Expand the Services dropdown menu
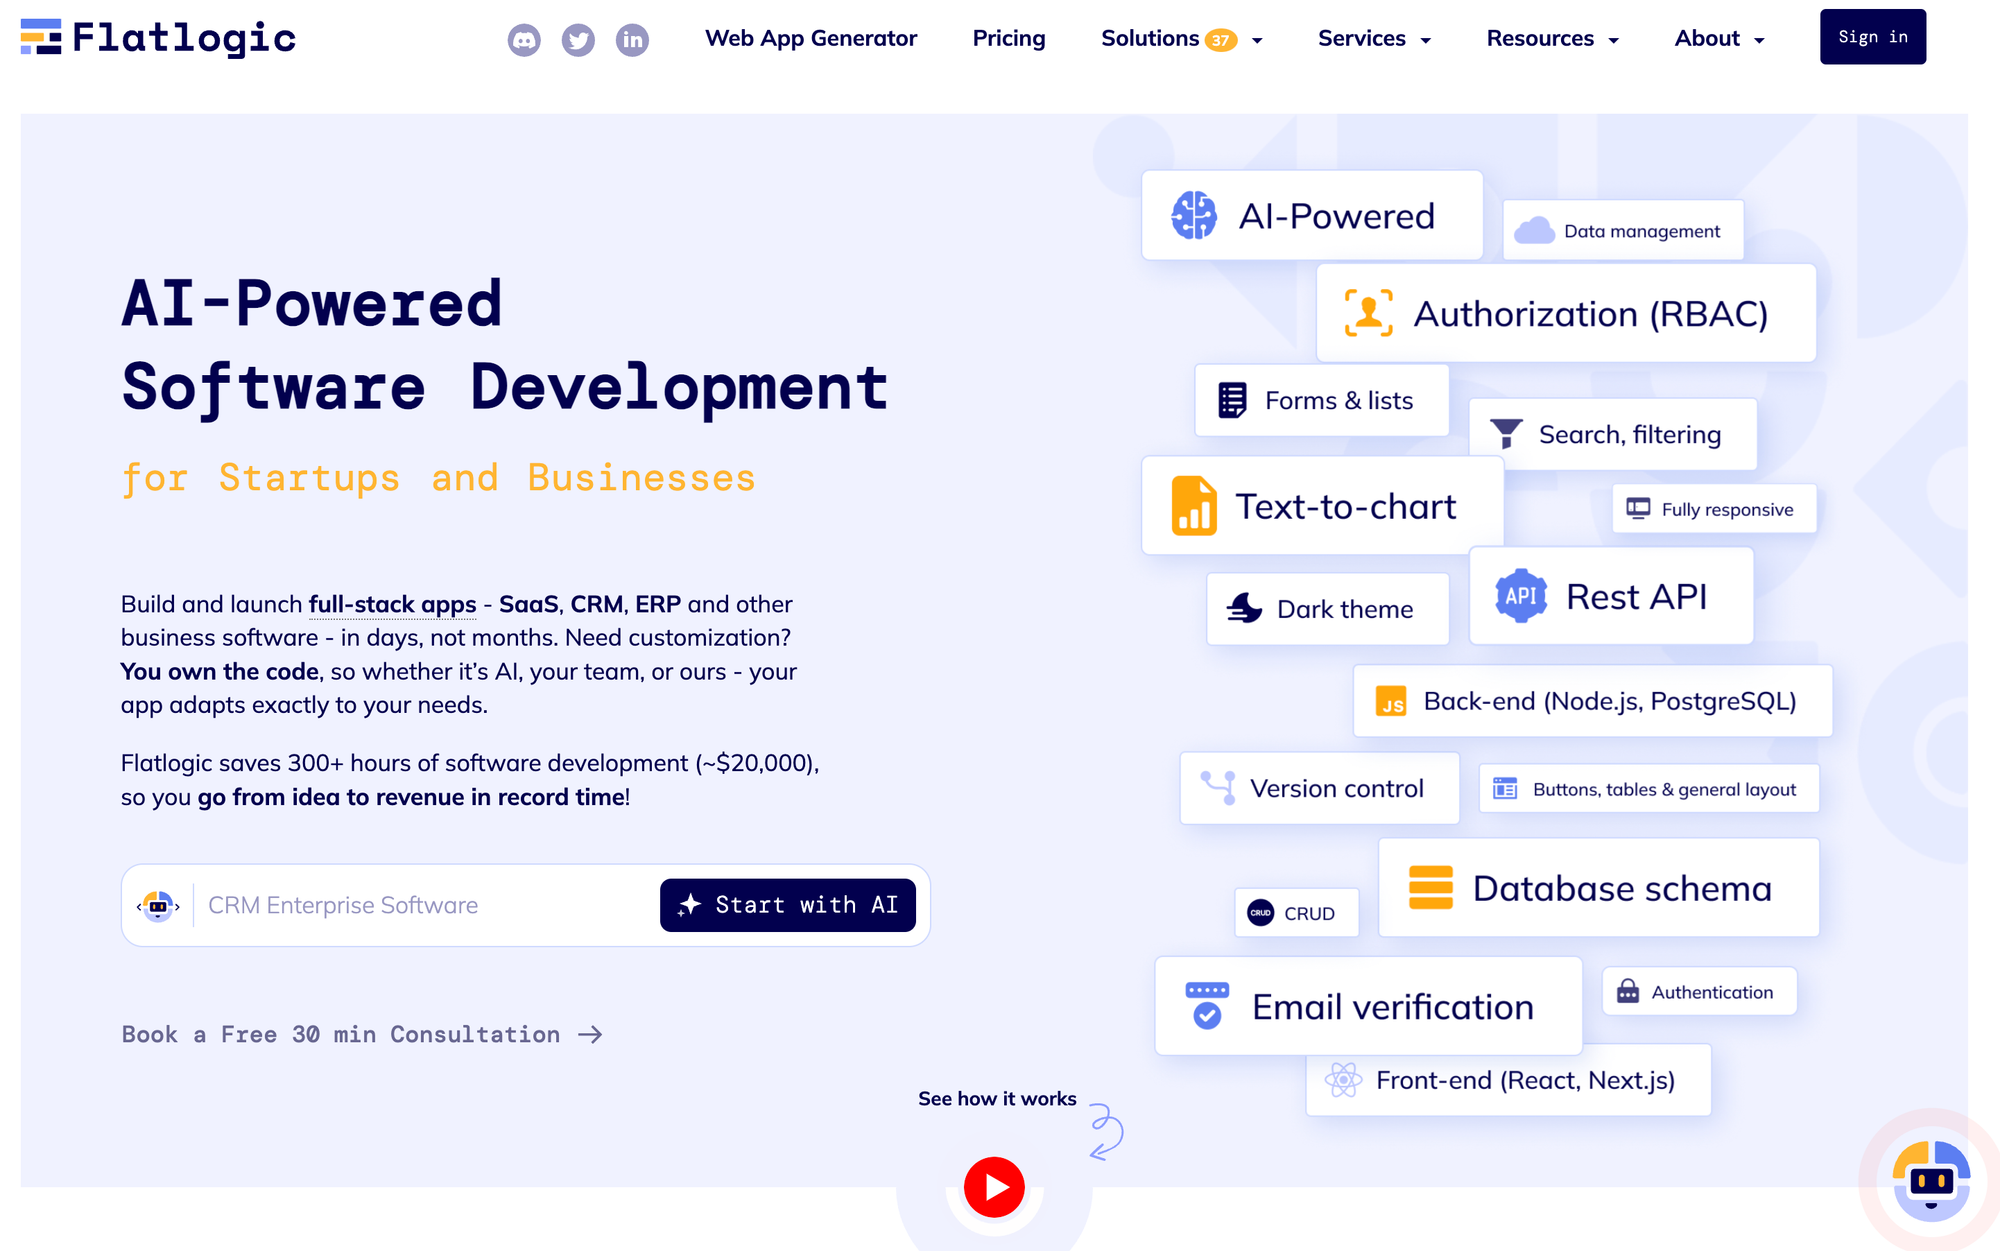Screen dimensions: 2000x1251 [x=1374, y=39]
